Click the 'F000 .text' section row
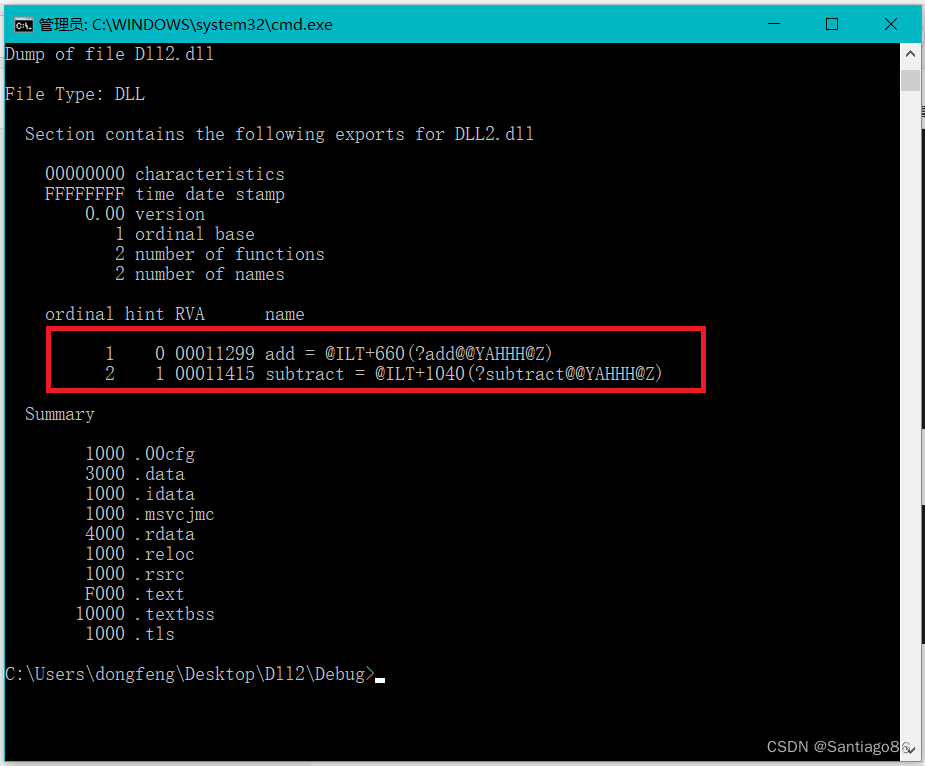 tap(135, 594)
